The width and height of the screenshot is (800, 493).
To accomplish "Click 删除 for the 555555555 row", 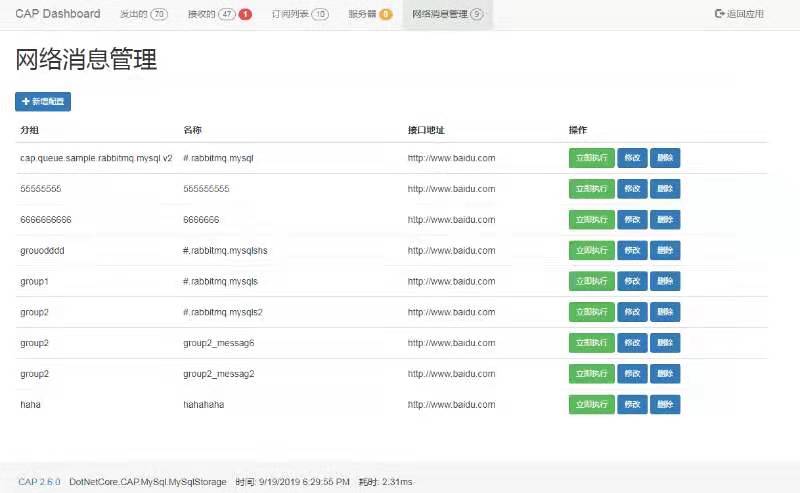I will [665, 189].
